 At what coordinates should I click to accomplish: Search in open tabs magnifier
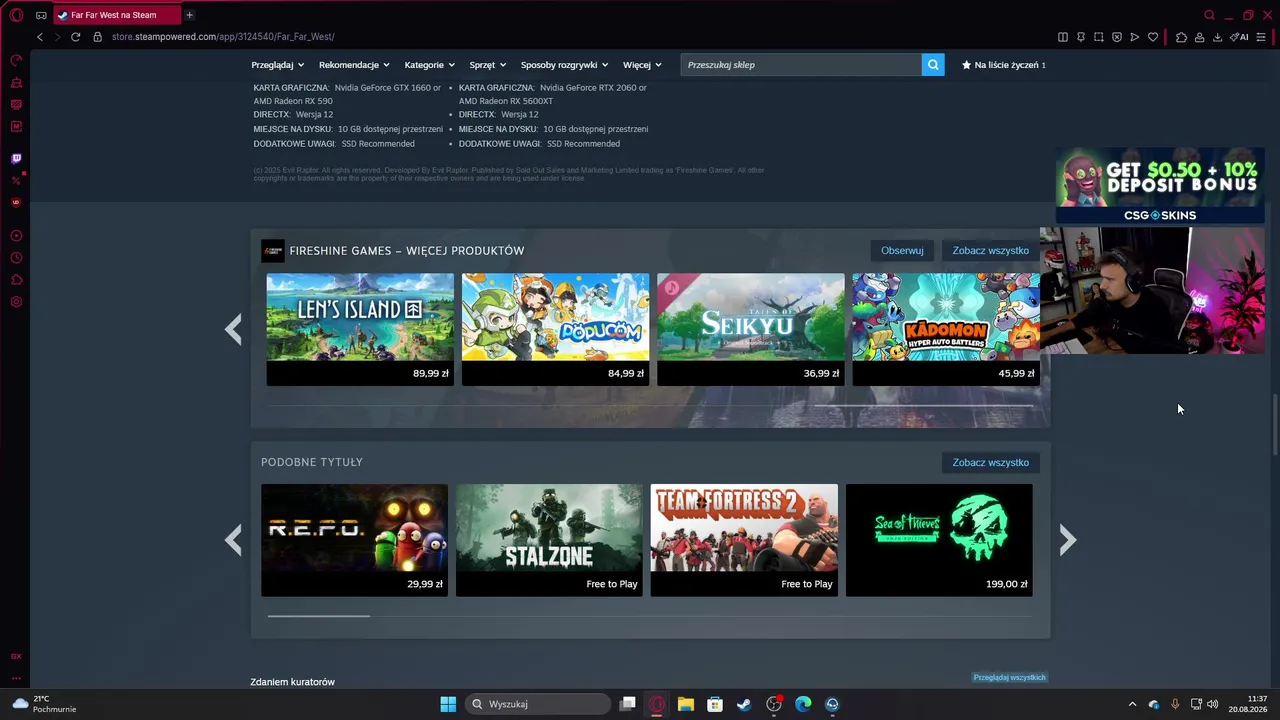pos(1209,15)
